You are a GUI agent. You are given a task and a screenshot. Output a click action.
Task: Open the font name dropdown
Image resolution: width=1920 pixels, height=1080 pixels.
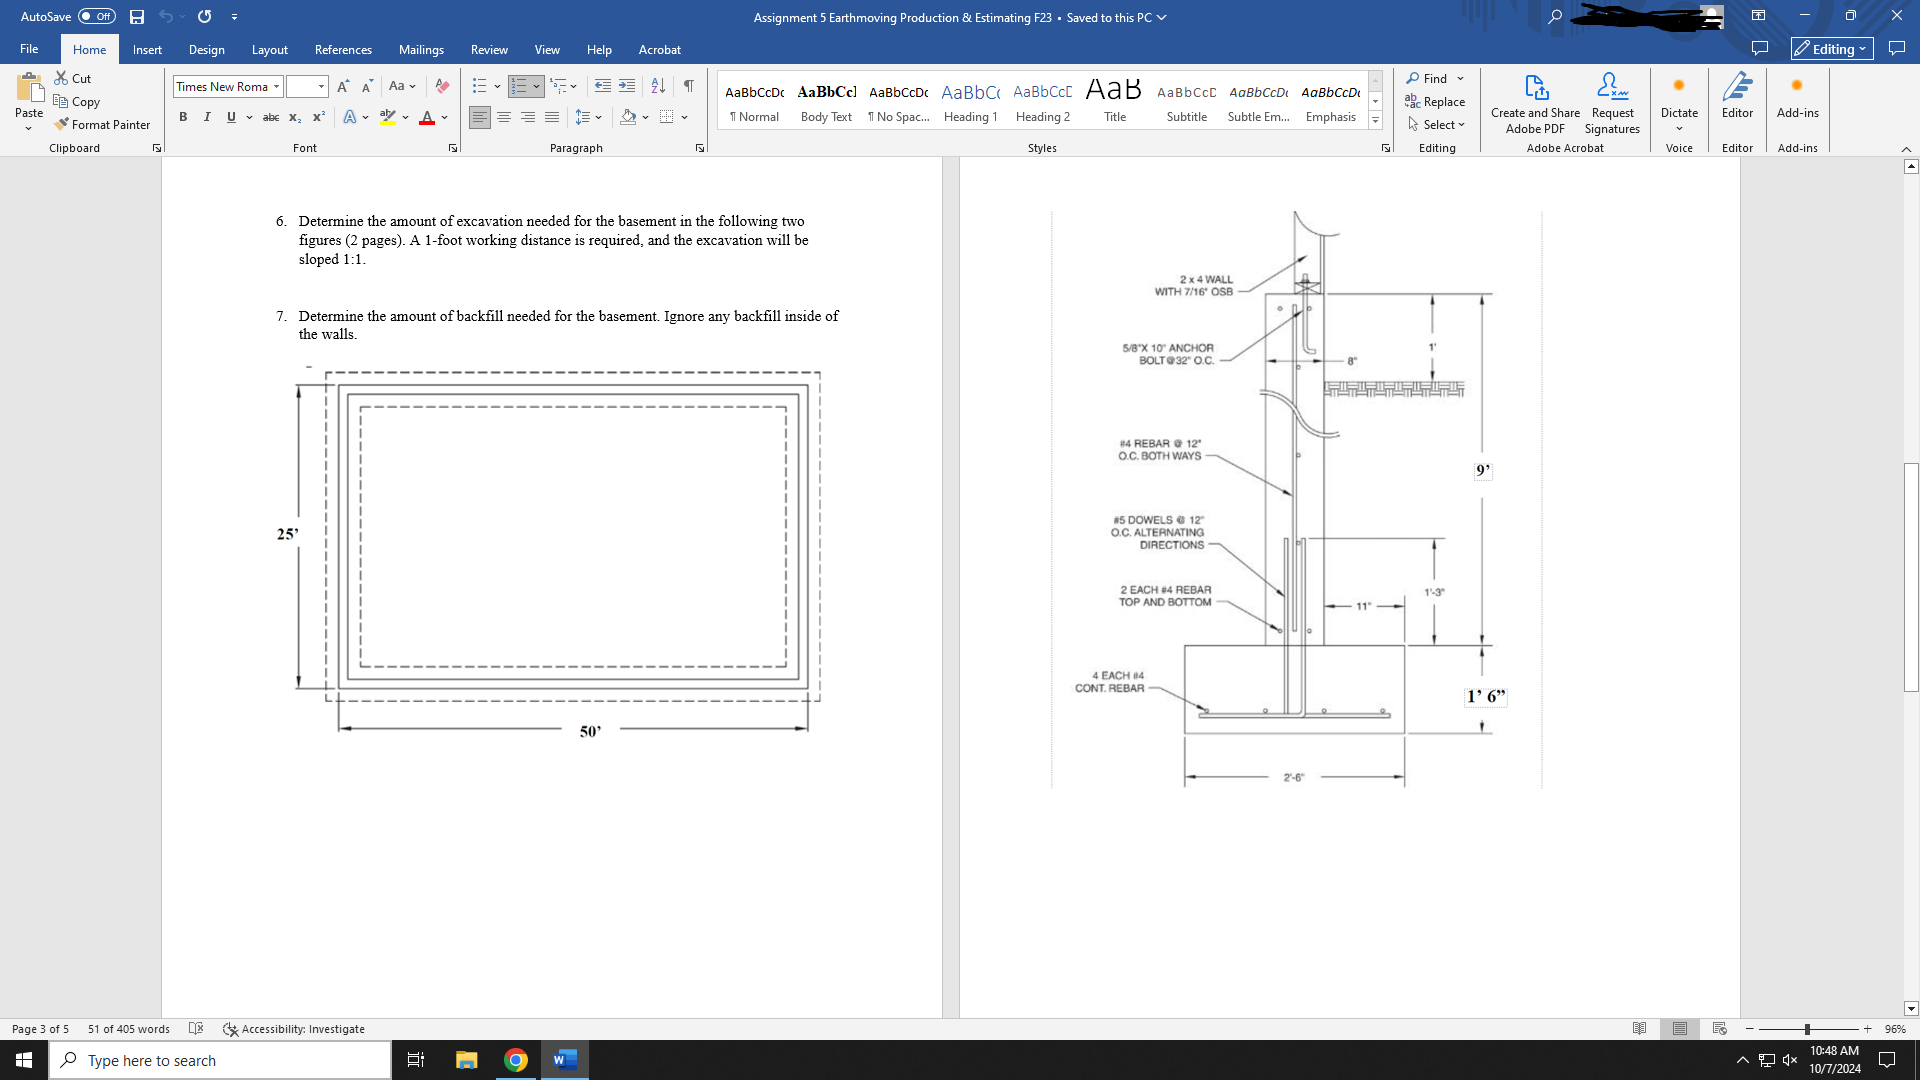pyautogui.click(x=276, y=86)
